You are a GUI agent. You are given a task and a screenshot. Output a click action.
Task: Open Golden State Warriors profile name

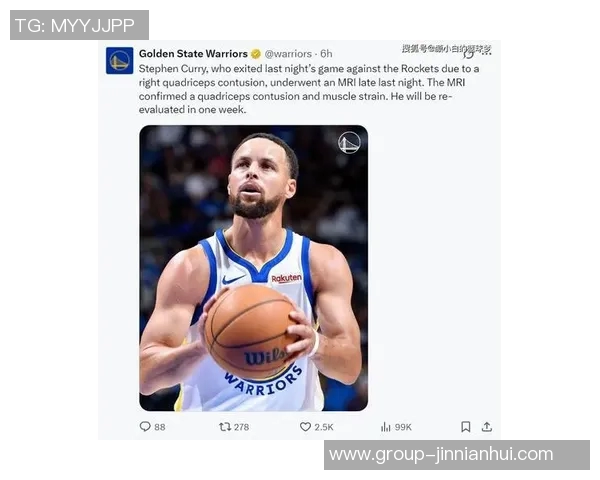tap(193, 54)
